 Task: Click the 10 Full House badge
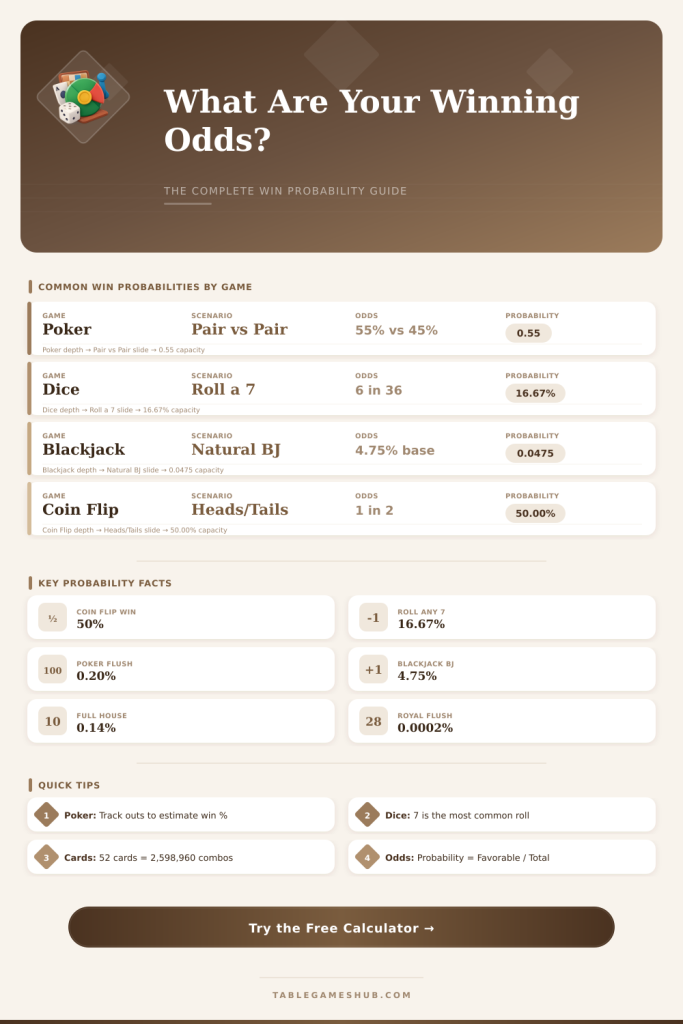[x=53, y=721]
